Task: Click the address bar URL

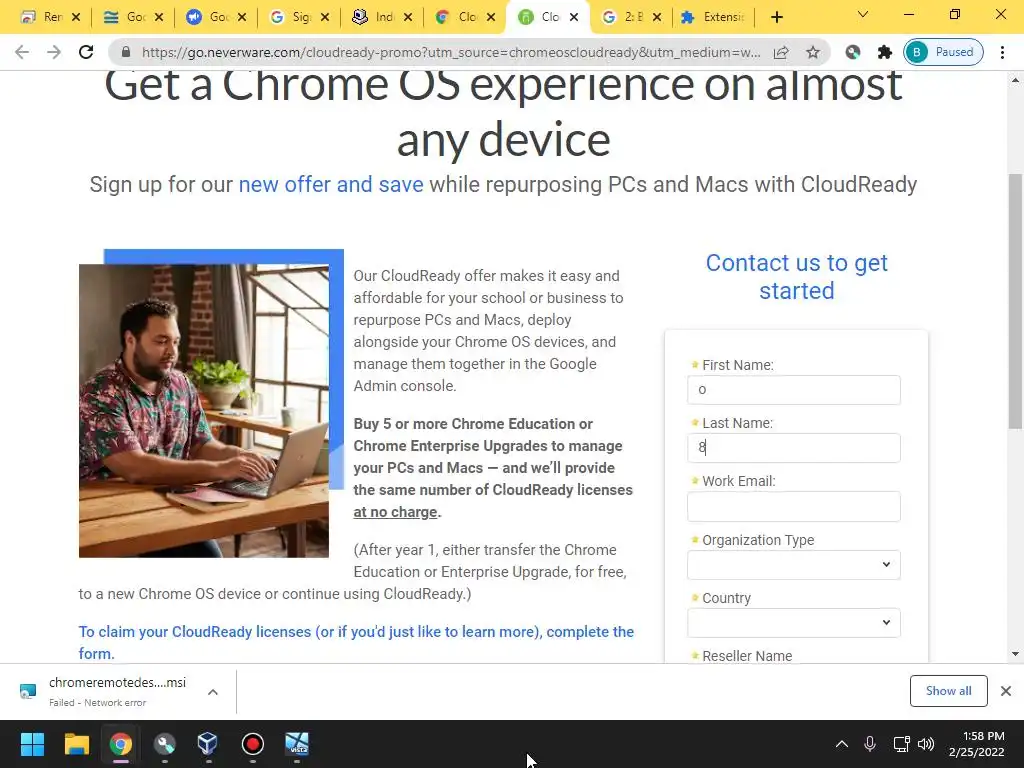Action: point(451,52)
